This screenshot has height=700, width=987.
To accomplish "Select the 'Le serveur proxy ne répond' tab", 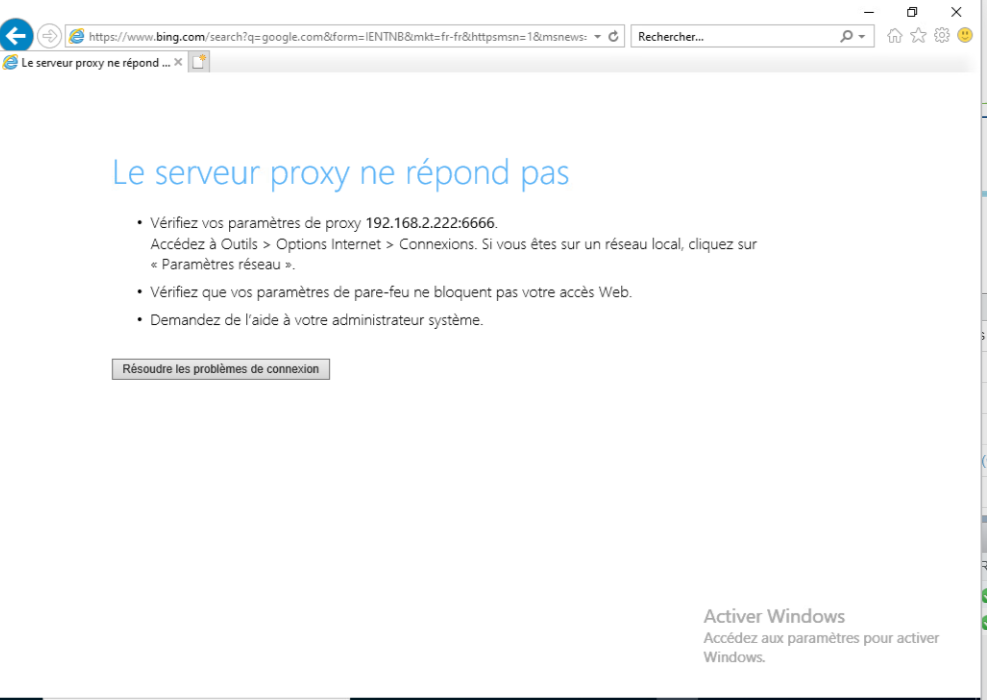I will (x=89, y=62).
